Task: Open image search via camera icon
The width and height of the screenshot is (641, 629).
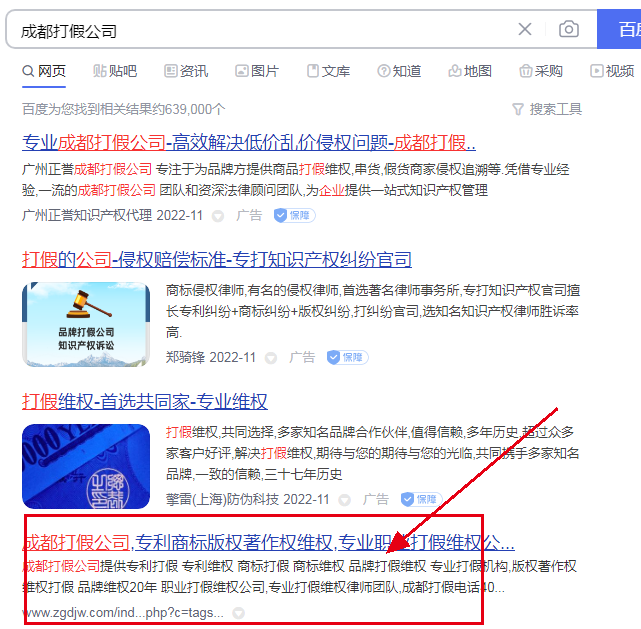Action: [569, 29]
